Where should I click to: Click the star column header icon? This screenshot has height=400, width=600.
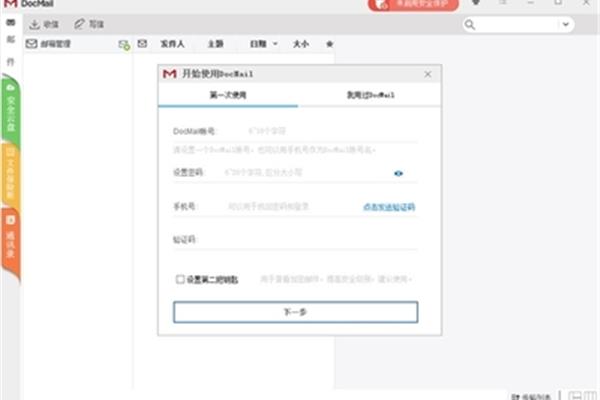(329, 44)
